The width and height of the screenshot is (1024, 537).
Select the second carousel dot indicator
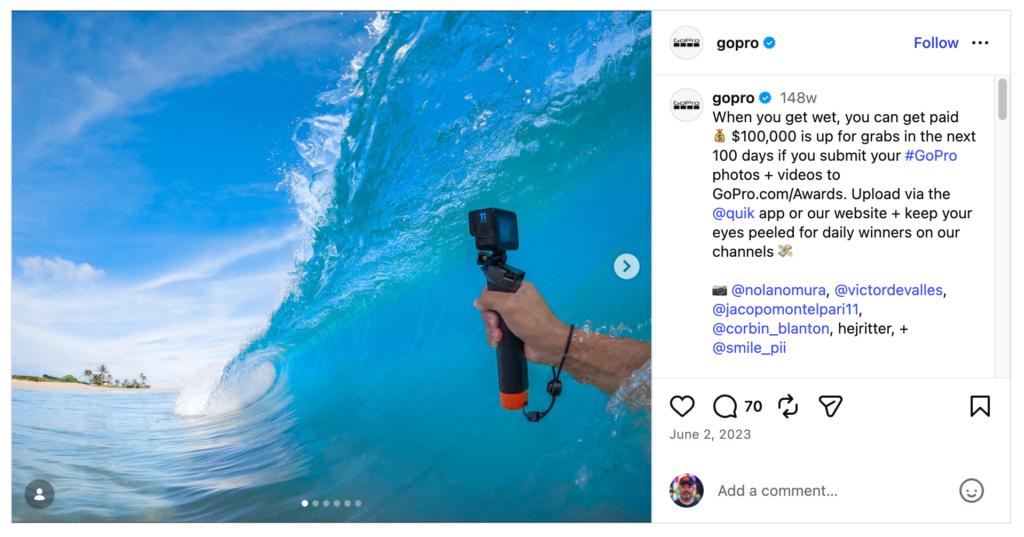[x=316, y=504]
